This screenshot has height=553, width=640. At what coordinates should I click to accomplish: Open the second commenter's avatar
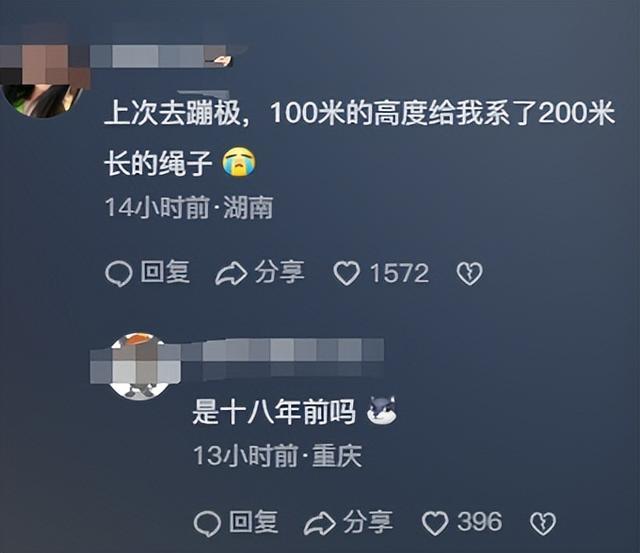138,366
